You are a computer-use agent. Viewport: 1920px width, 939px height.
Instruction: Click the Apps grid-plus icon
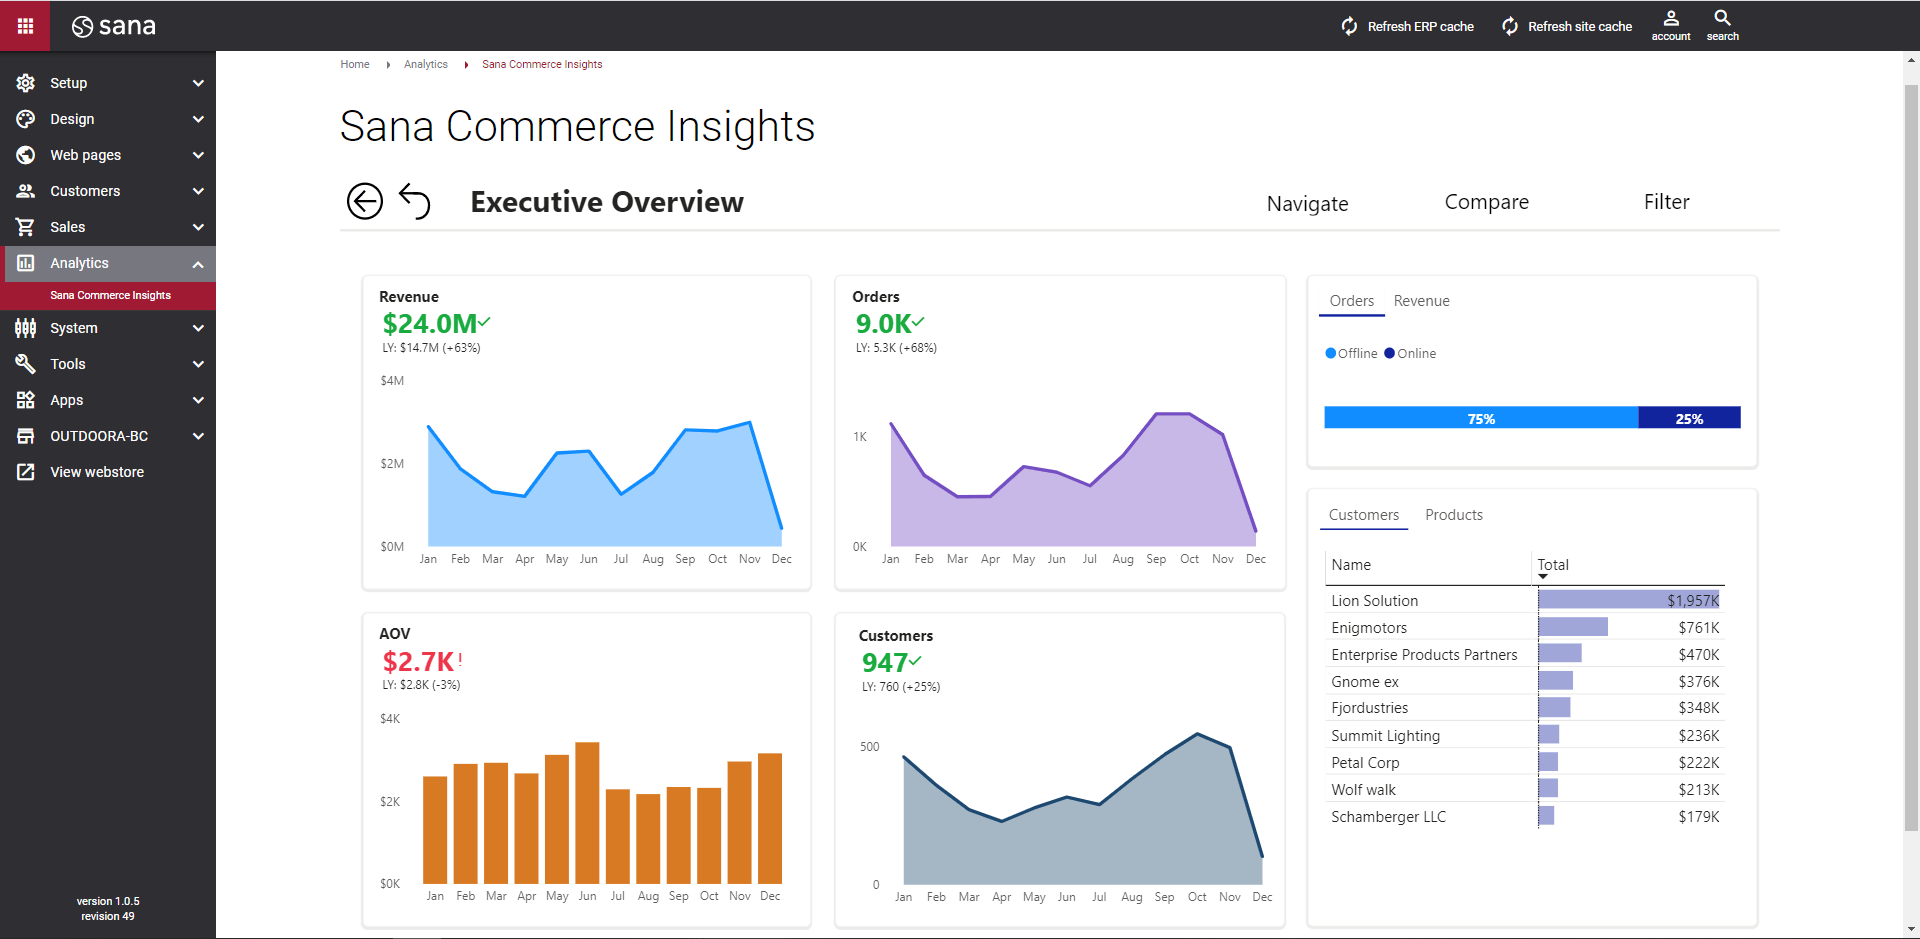(26, 400)
